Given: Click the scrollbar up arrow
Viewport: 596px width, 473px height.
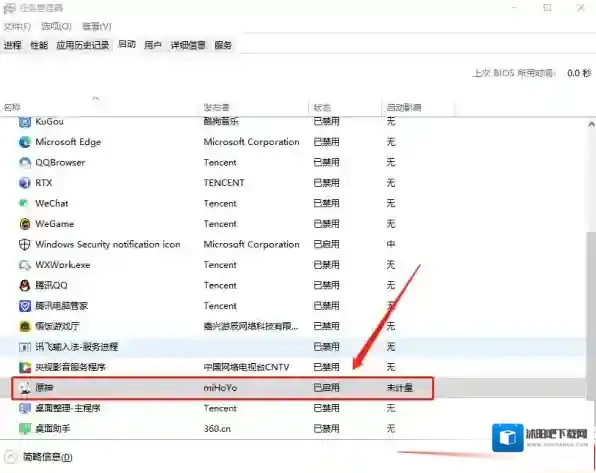Looking at the screenshot, I should point(591,124).
